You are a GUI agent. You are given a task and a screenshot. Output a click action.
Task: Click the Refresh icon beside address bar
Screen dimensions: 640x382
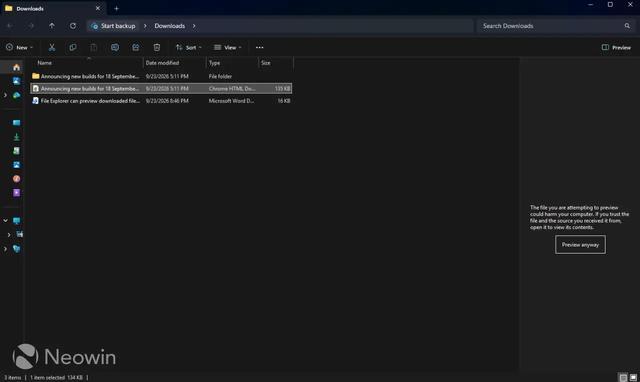tap(73, 26)
